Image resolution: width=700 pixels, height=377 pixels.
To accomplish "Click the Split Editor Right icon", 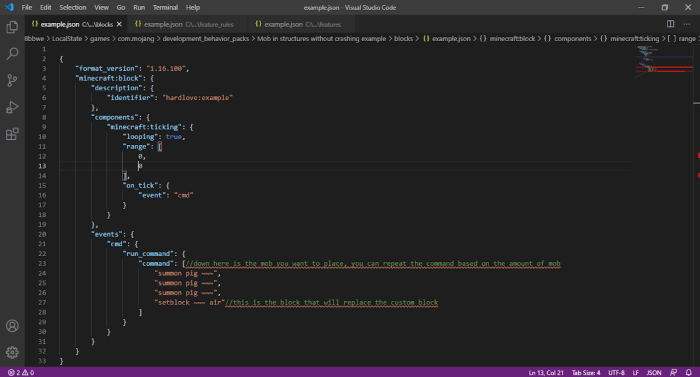I will [670, 24].
